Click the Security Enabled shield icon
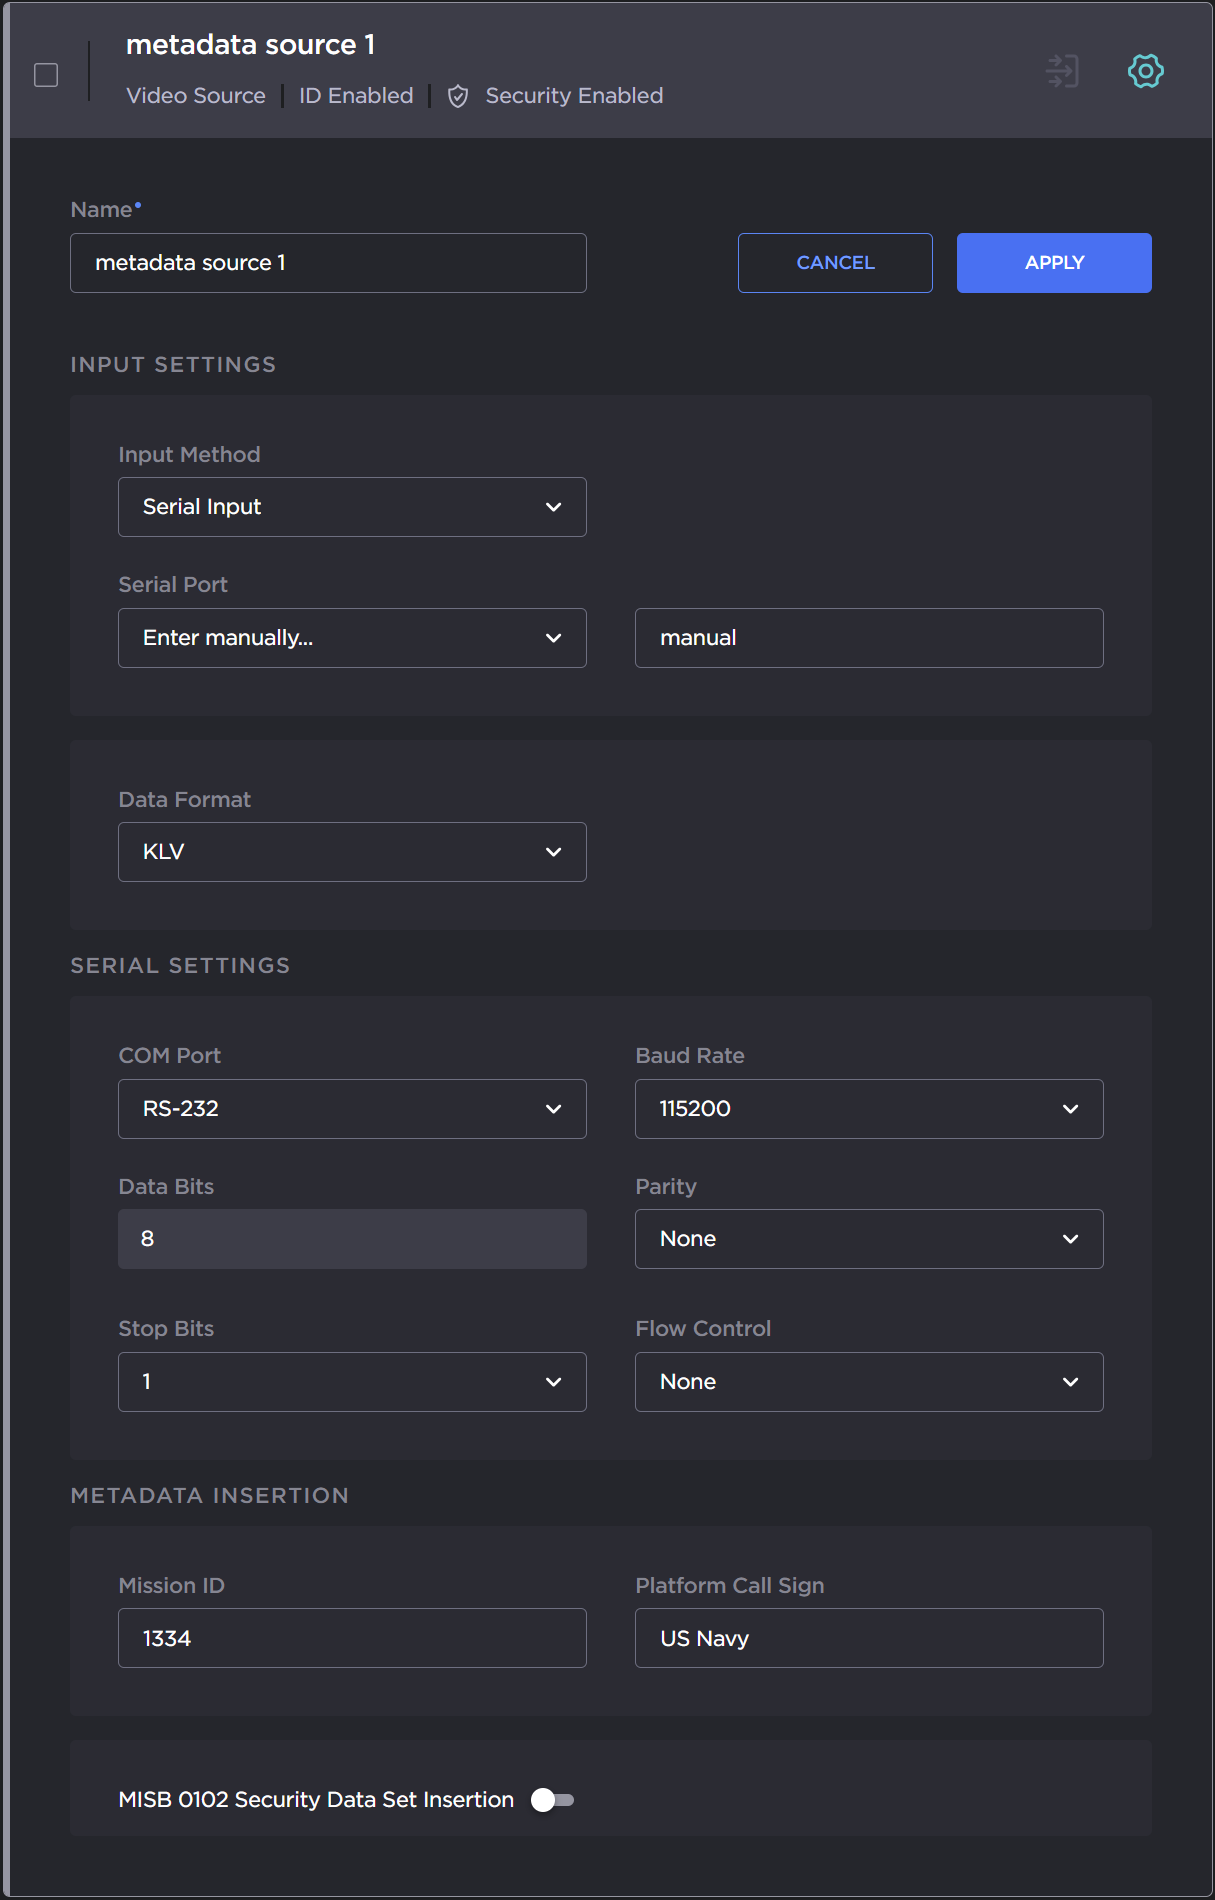Image resolution: width=1215 pixels, height=1900 pixels. [x=458, y=96]
